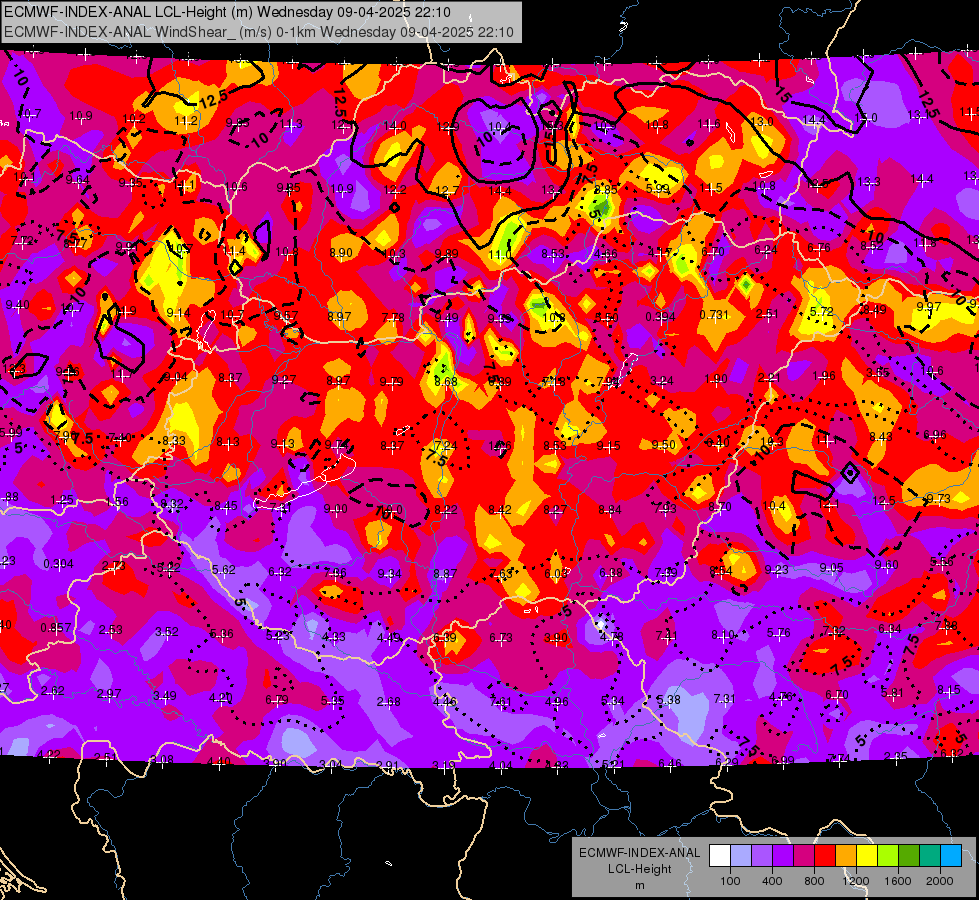Click the grid value 1.90
The height and width of the screenshot is (900, 979).
(x=716, y=378)
